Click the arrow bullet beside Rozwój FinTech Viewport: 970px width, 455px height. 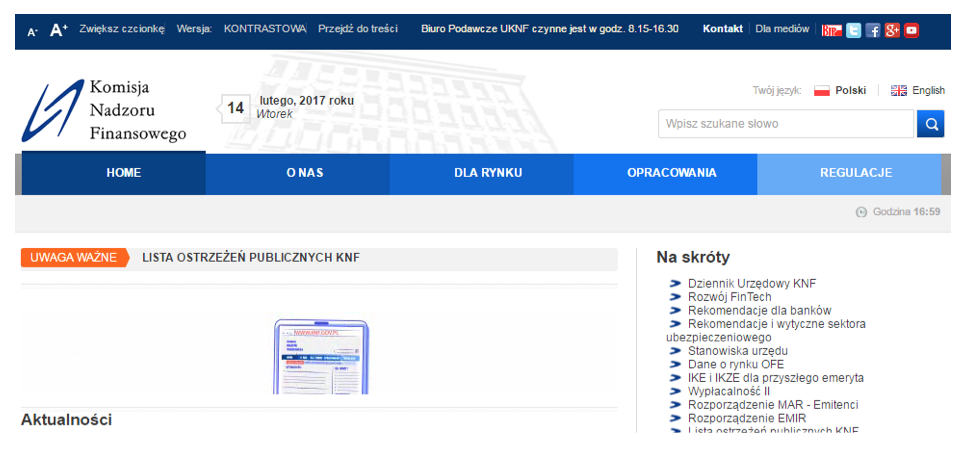point(675,297)
